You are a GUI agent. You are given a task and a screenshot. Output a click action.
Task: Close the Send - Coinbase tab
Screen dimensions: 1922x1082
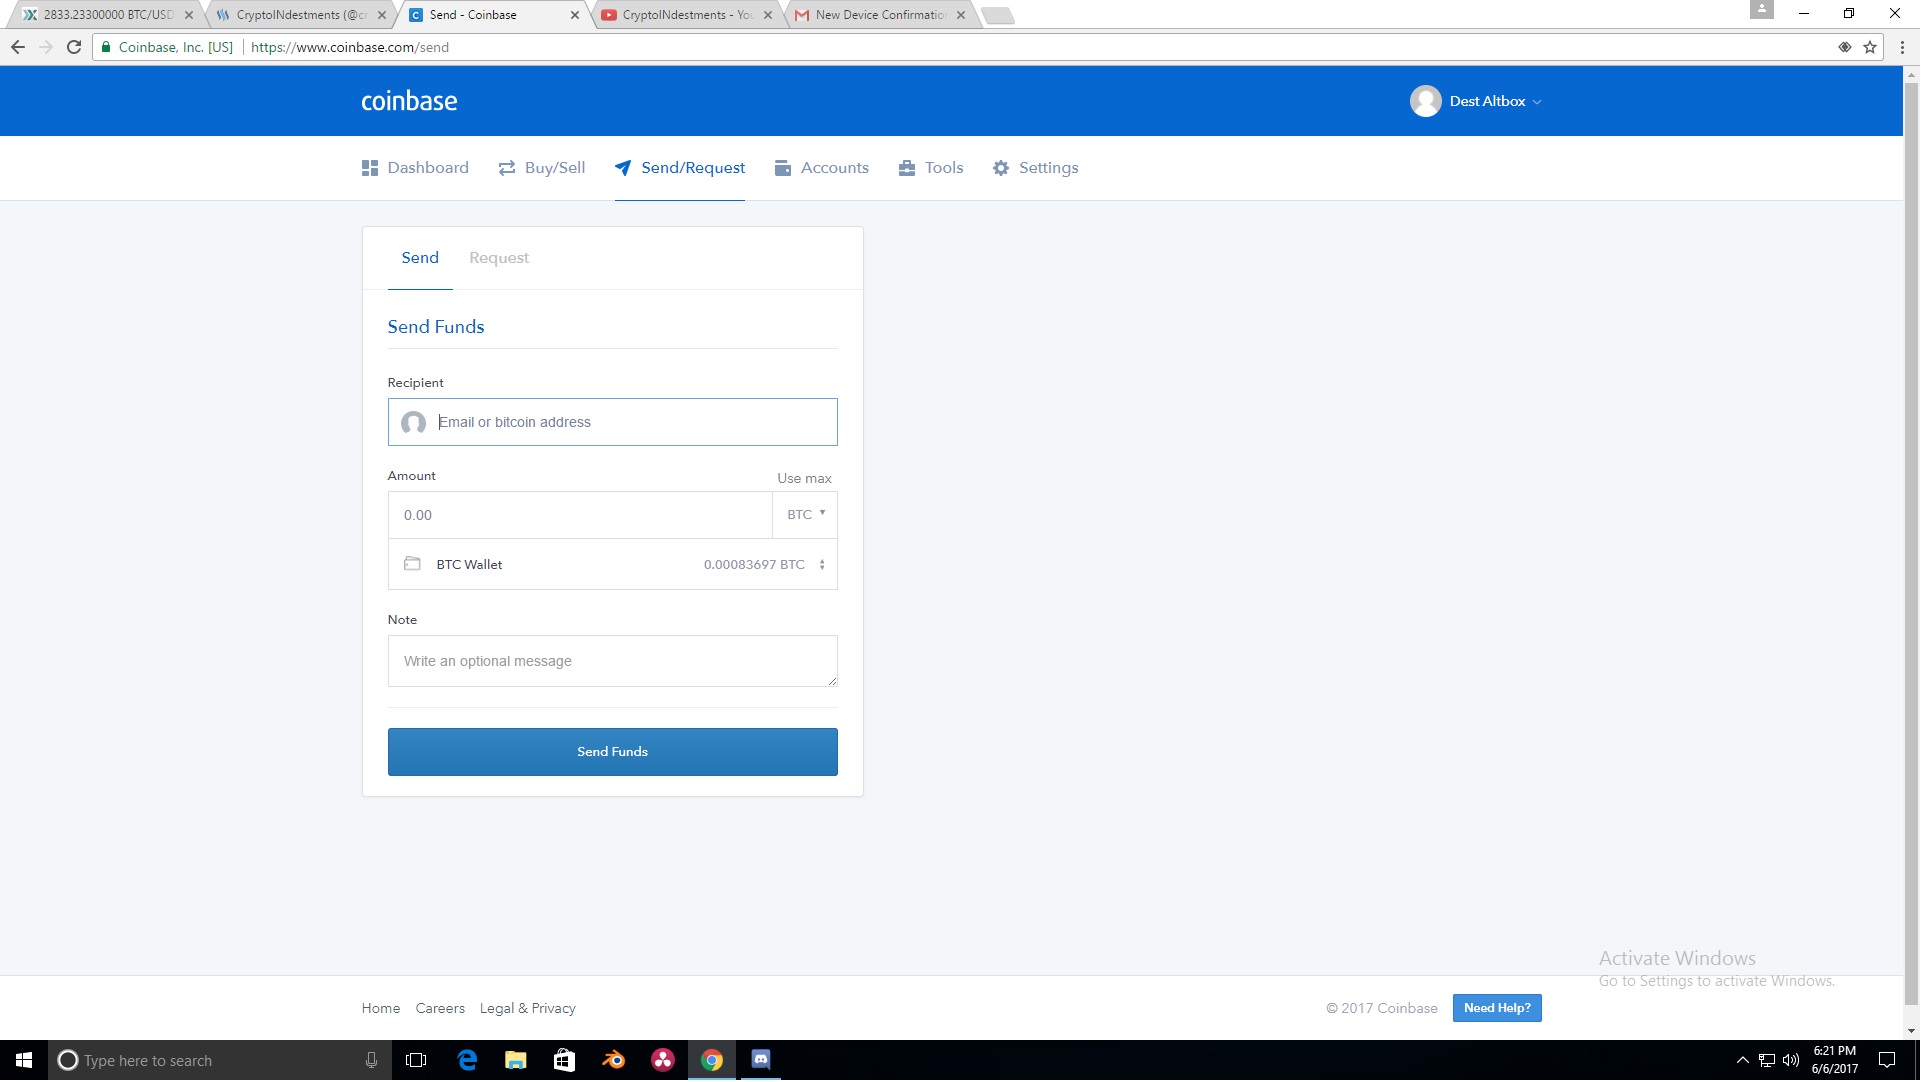point(575,15)
